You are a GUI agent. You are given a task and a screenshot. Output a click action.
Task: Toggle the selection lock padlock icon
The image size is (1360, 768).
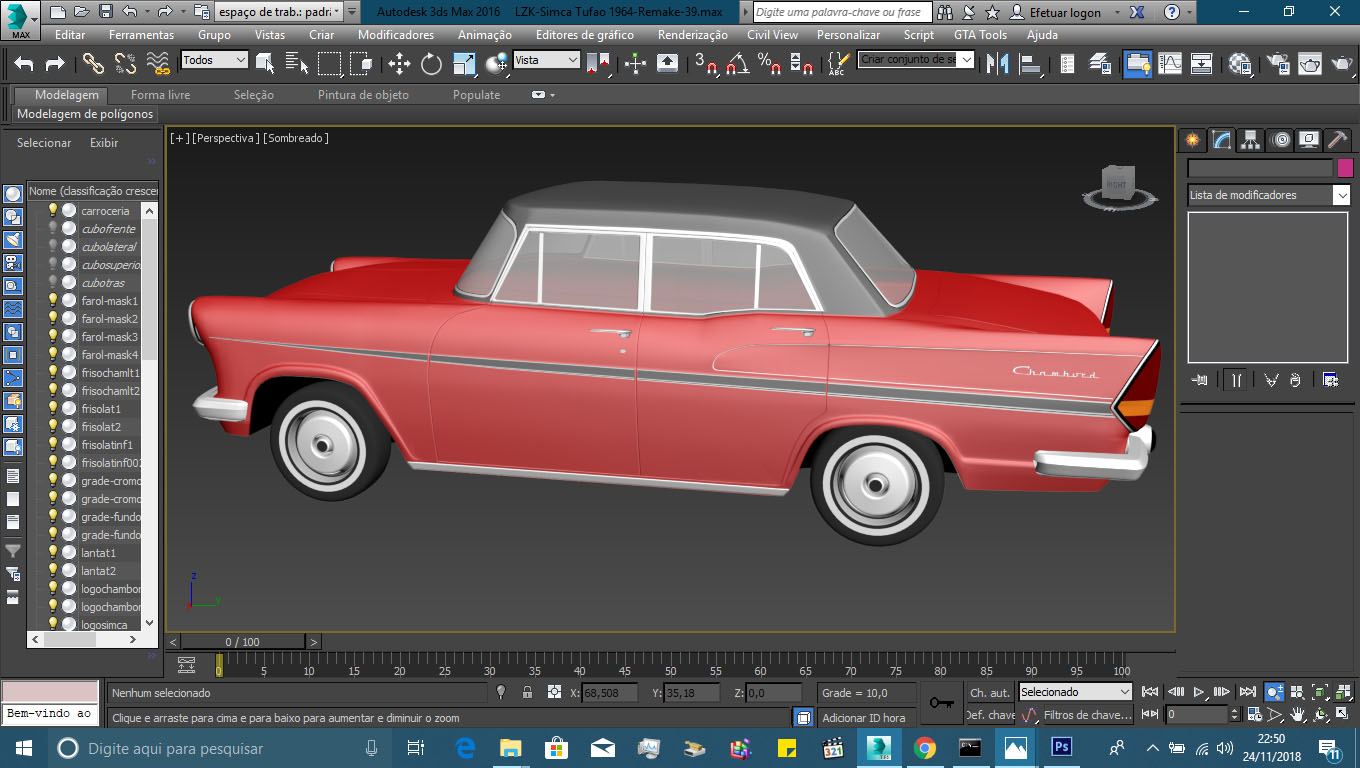point(527,692)
